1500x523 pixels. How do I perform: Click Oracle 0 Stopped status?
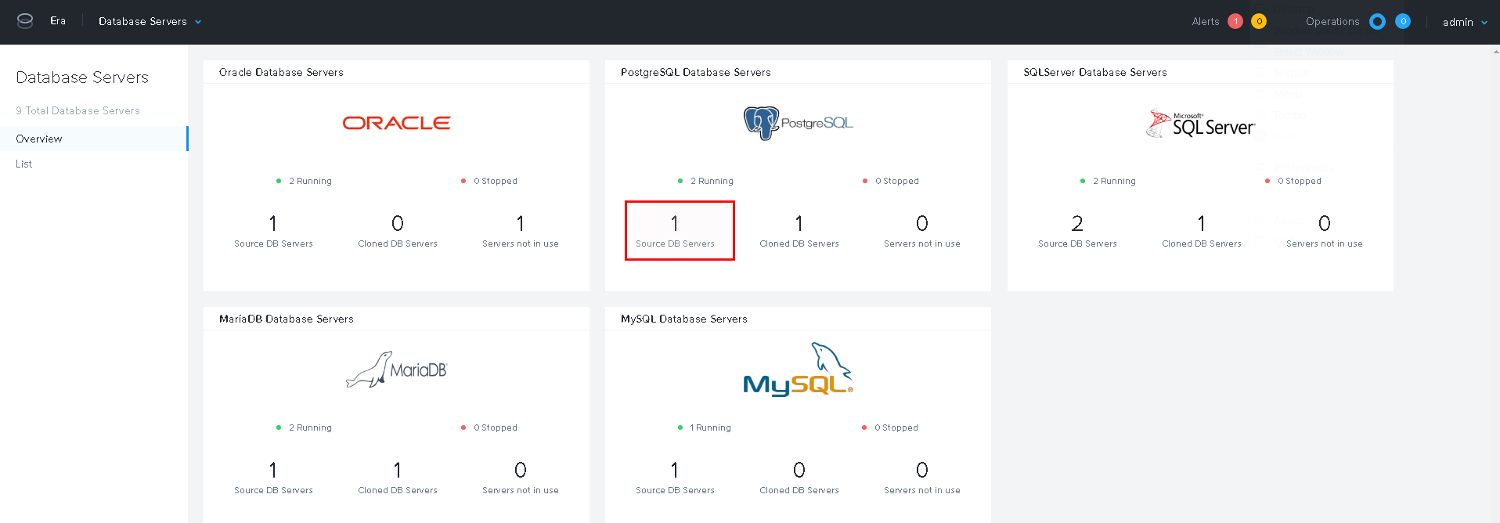pos(489,181)
